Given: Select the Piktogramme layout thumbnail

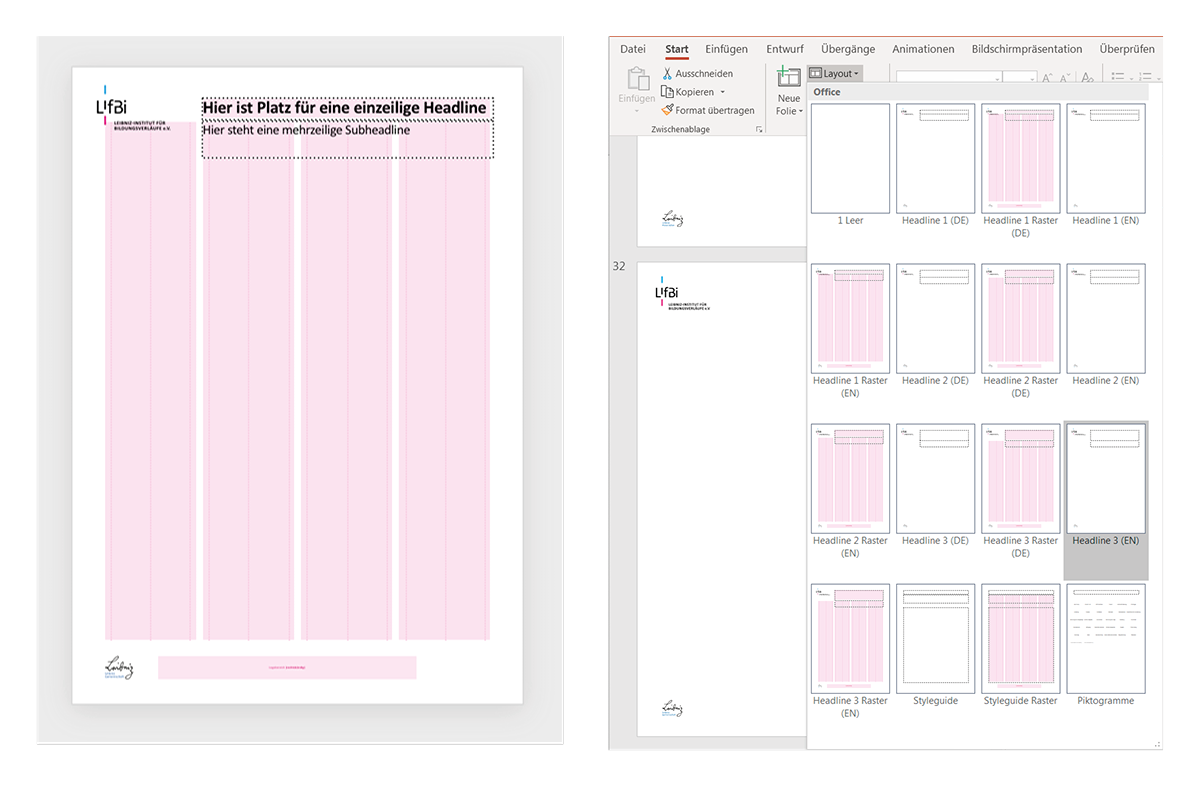Looking at the screenshot, I should click(x=1105, y=639).
